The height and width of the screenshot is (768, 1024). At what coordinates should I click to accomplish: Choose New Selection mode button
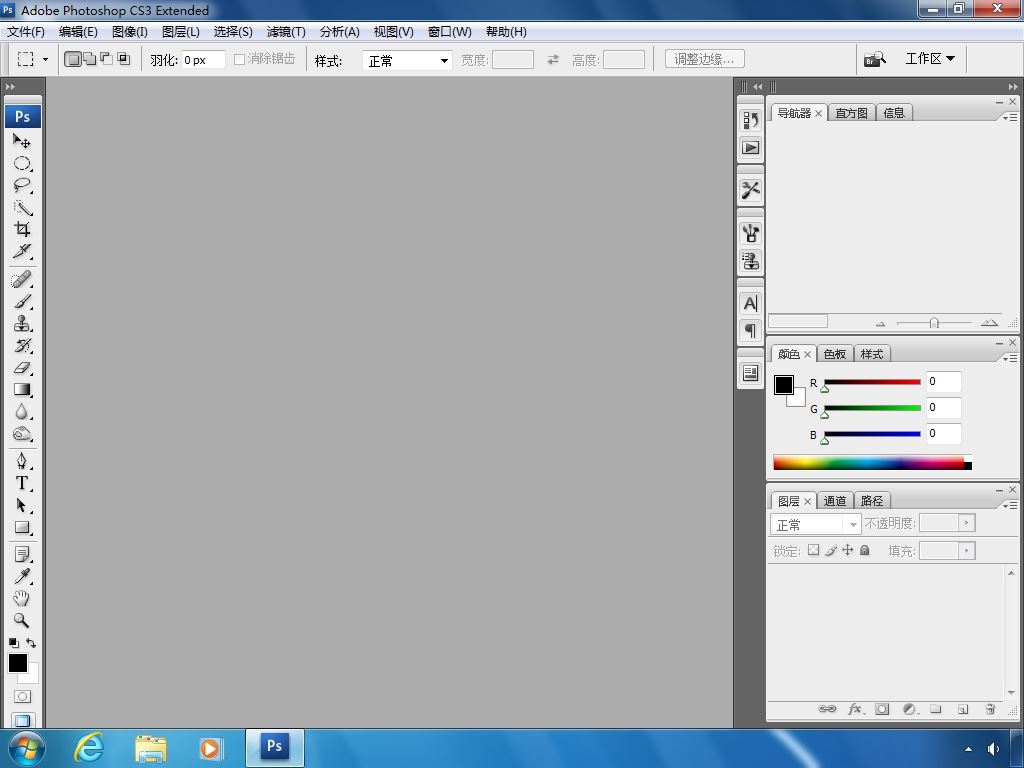tap(73, 59)
